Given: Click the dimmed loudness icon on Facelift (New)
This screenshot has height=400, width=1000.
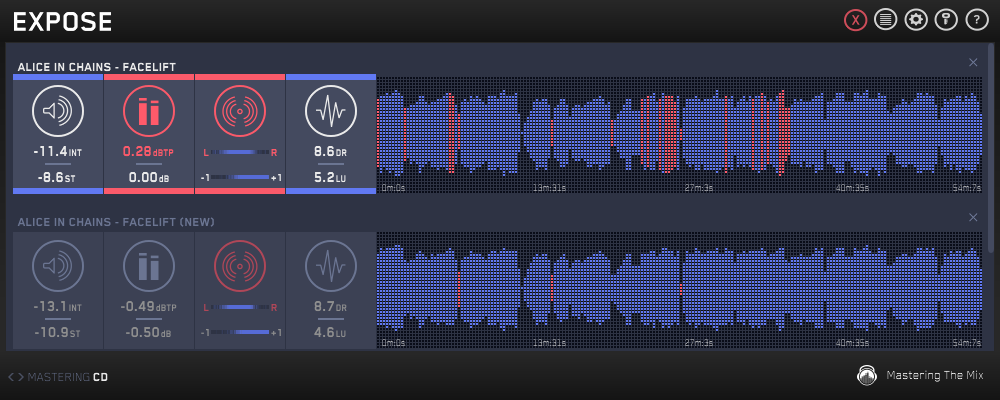Looking at the screenshot, I should 58,266.
